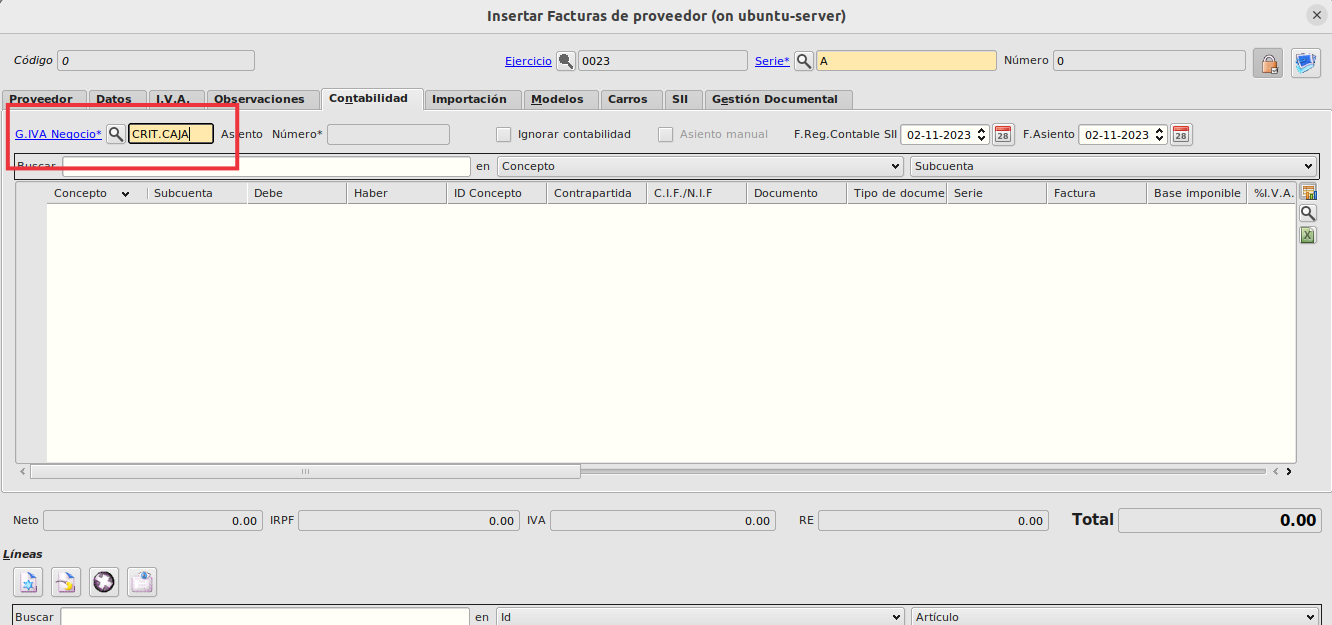Screen dimensions: 1332x625
Task: Click the IRPF amount field
Action: point(408,521)
